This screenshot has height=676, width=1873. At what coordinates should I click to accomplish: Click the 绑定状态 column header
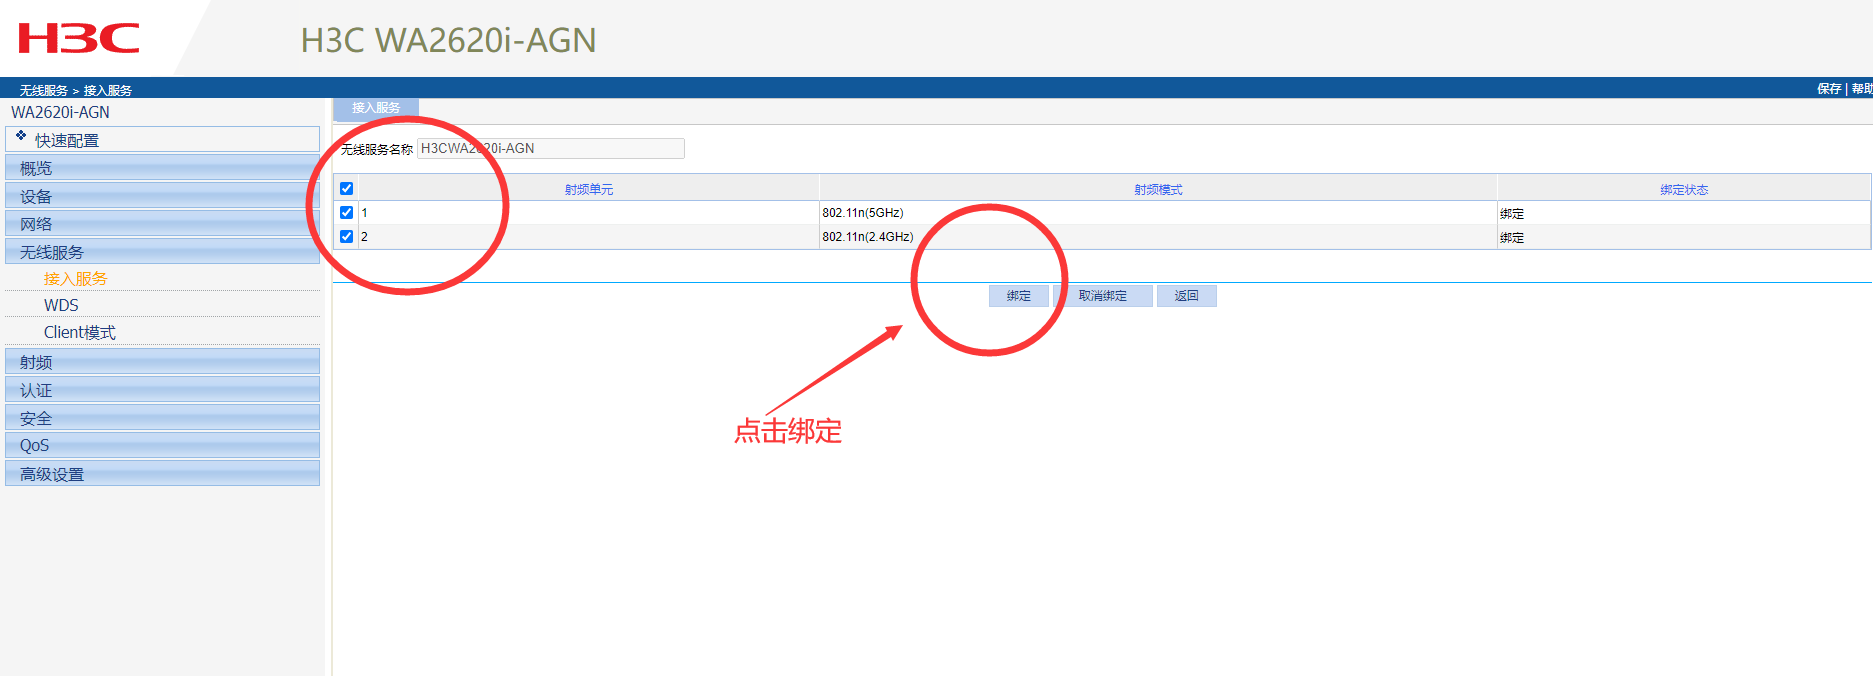click(1684, 189)
